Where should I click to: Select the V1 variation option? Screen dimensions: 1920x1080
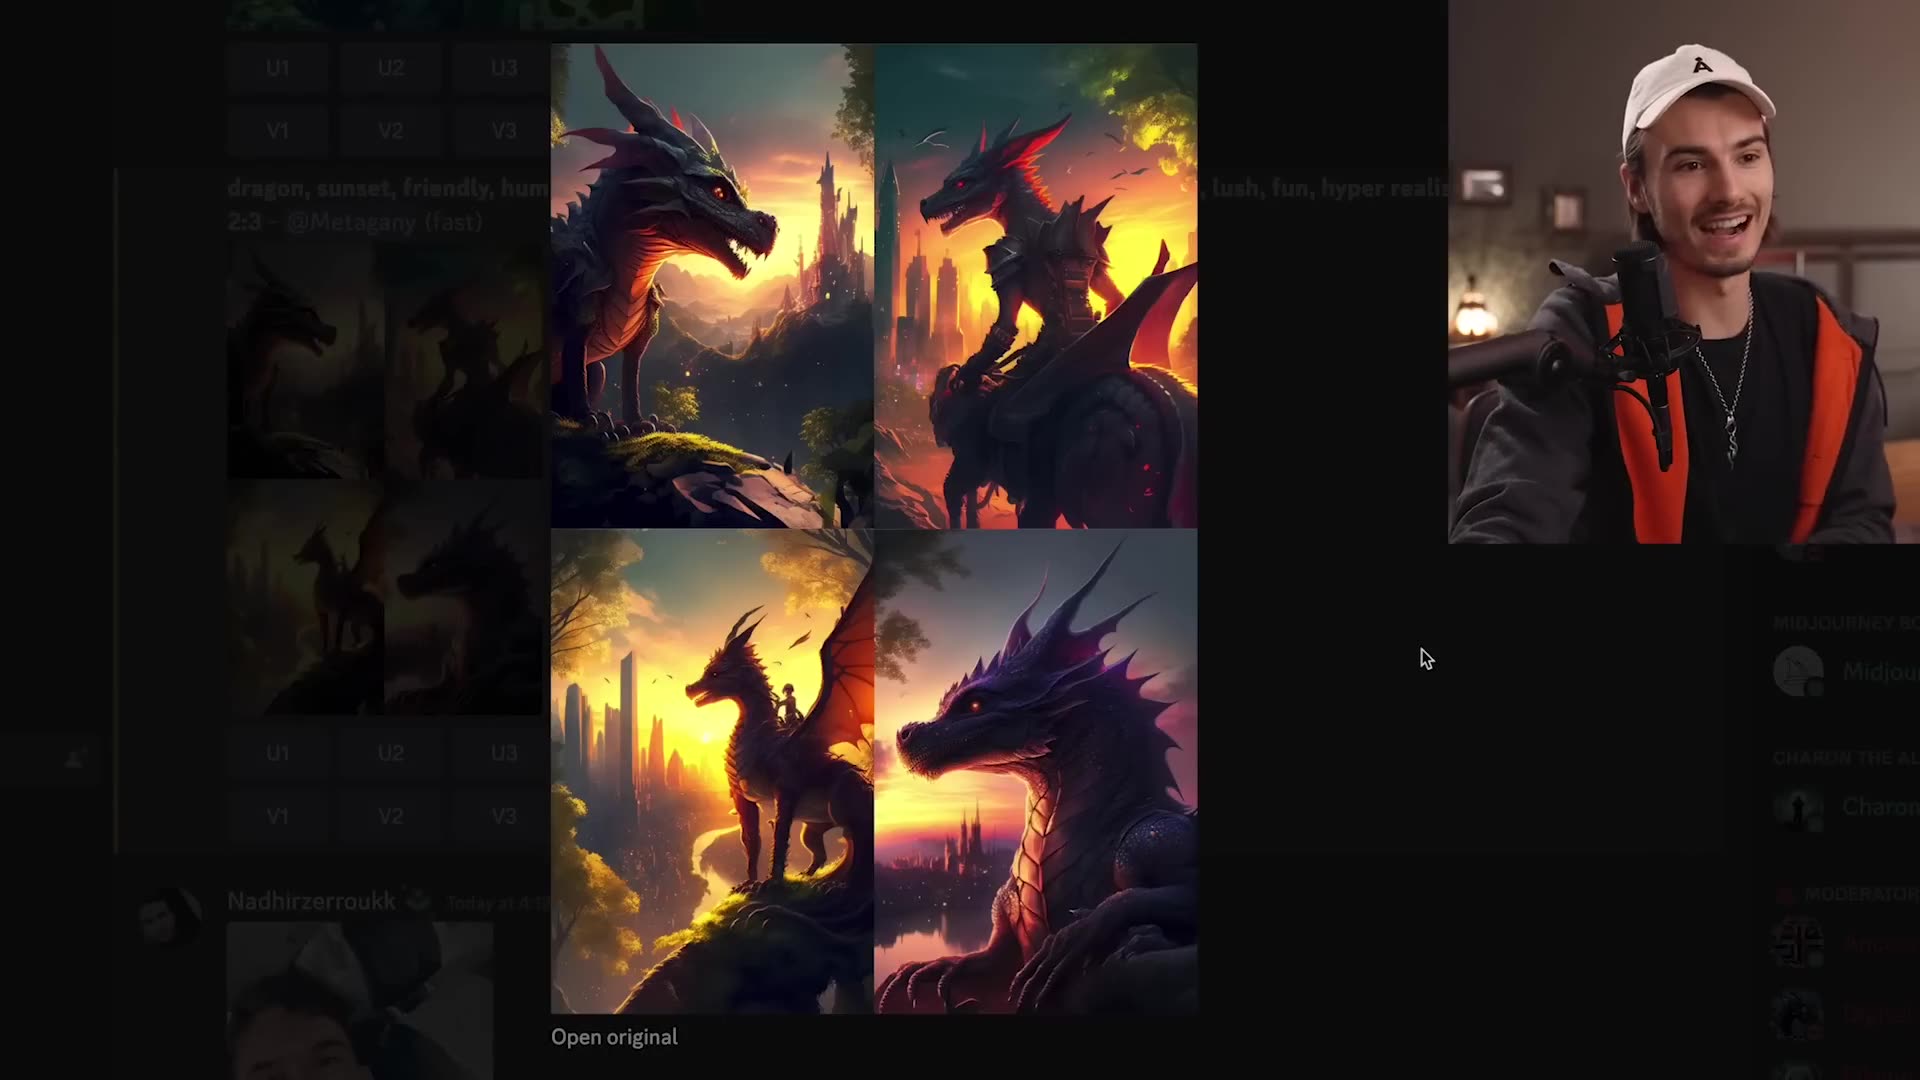[x=278, y=131]
